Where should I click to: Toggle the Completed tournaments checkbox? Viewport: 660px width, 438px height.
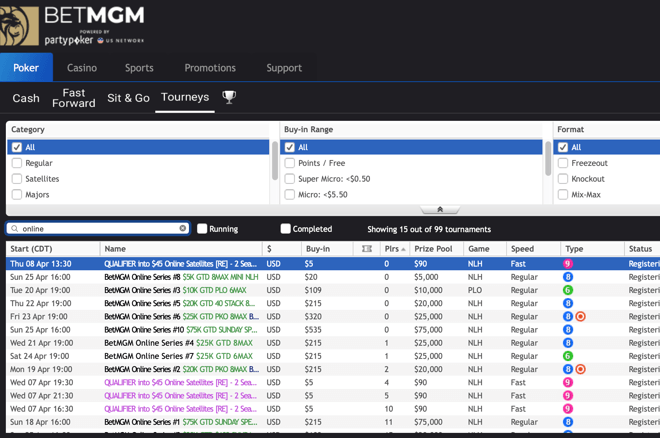pyautogui.click(x=285, y=228)
